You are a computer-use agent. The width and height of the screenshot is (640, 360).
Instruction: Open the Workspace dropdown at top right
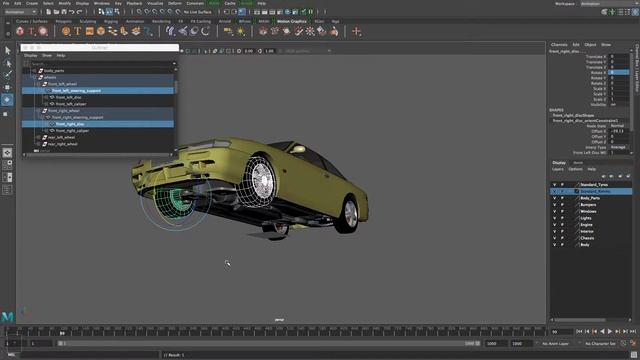pos(609,4)
